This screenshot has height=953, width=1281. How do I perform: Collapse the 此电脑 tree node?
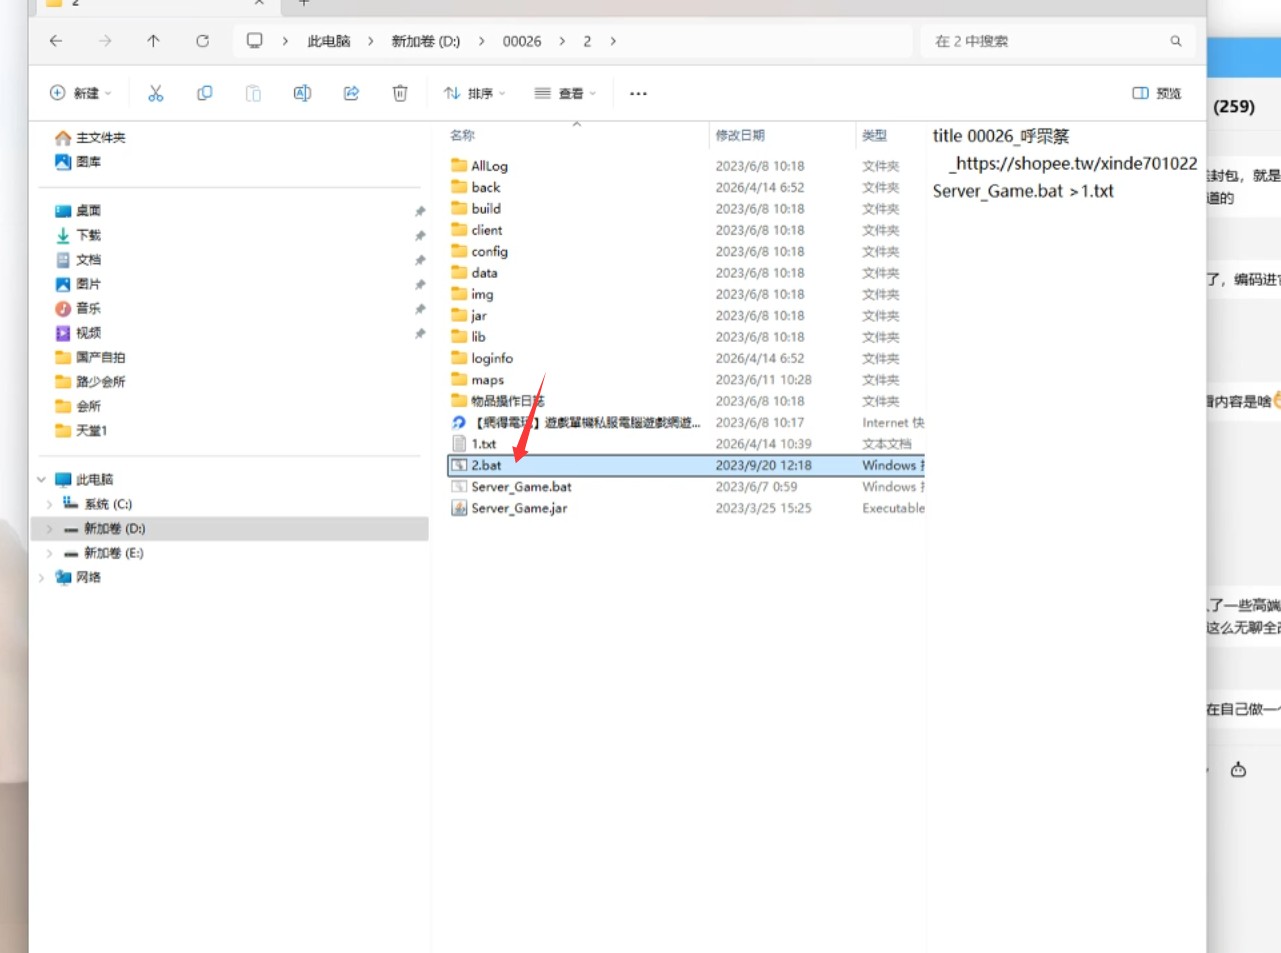point(41,480)
